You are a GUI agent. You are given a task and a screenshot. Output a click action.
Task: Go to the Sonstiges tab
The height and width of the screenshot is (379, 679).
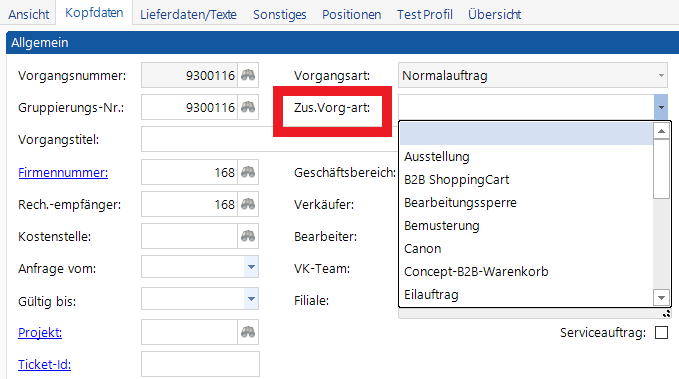pyautogui.click(x=279, y=14)
